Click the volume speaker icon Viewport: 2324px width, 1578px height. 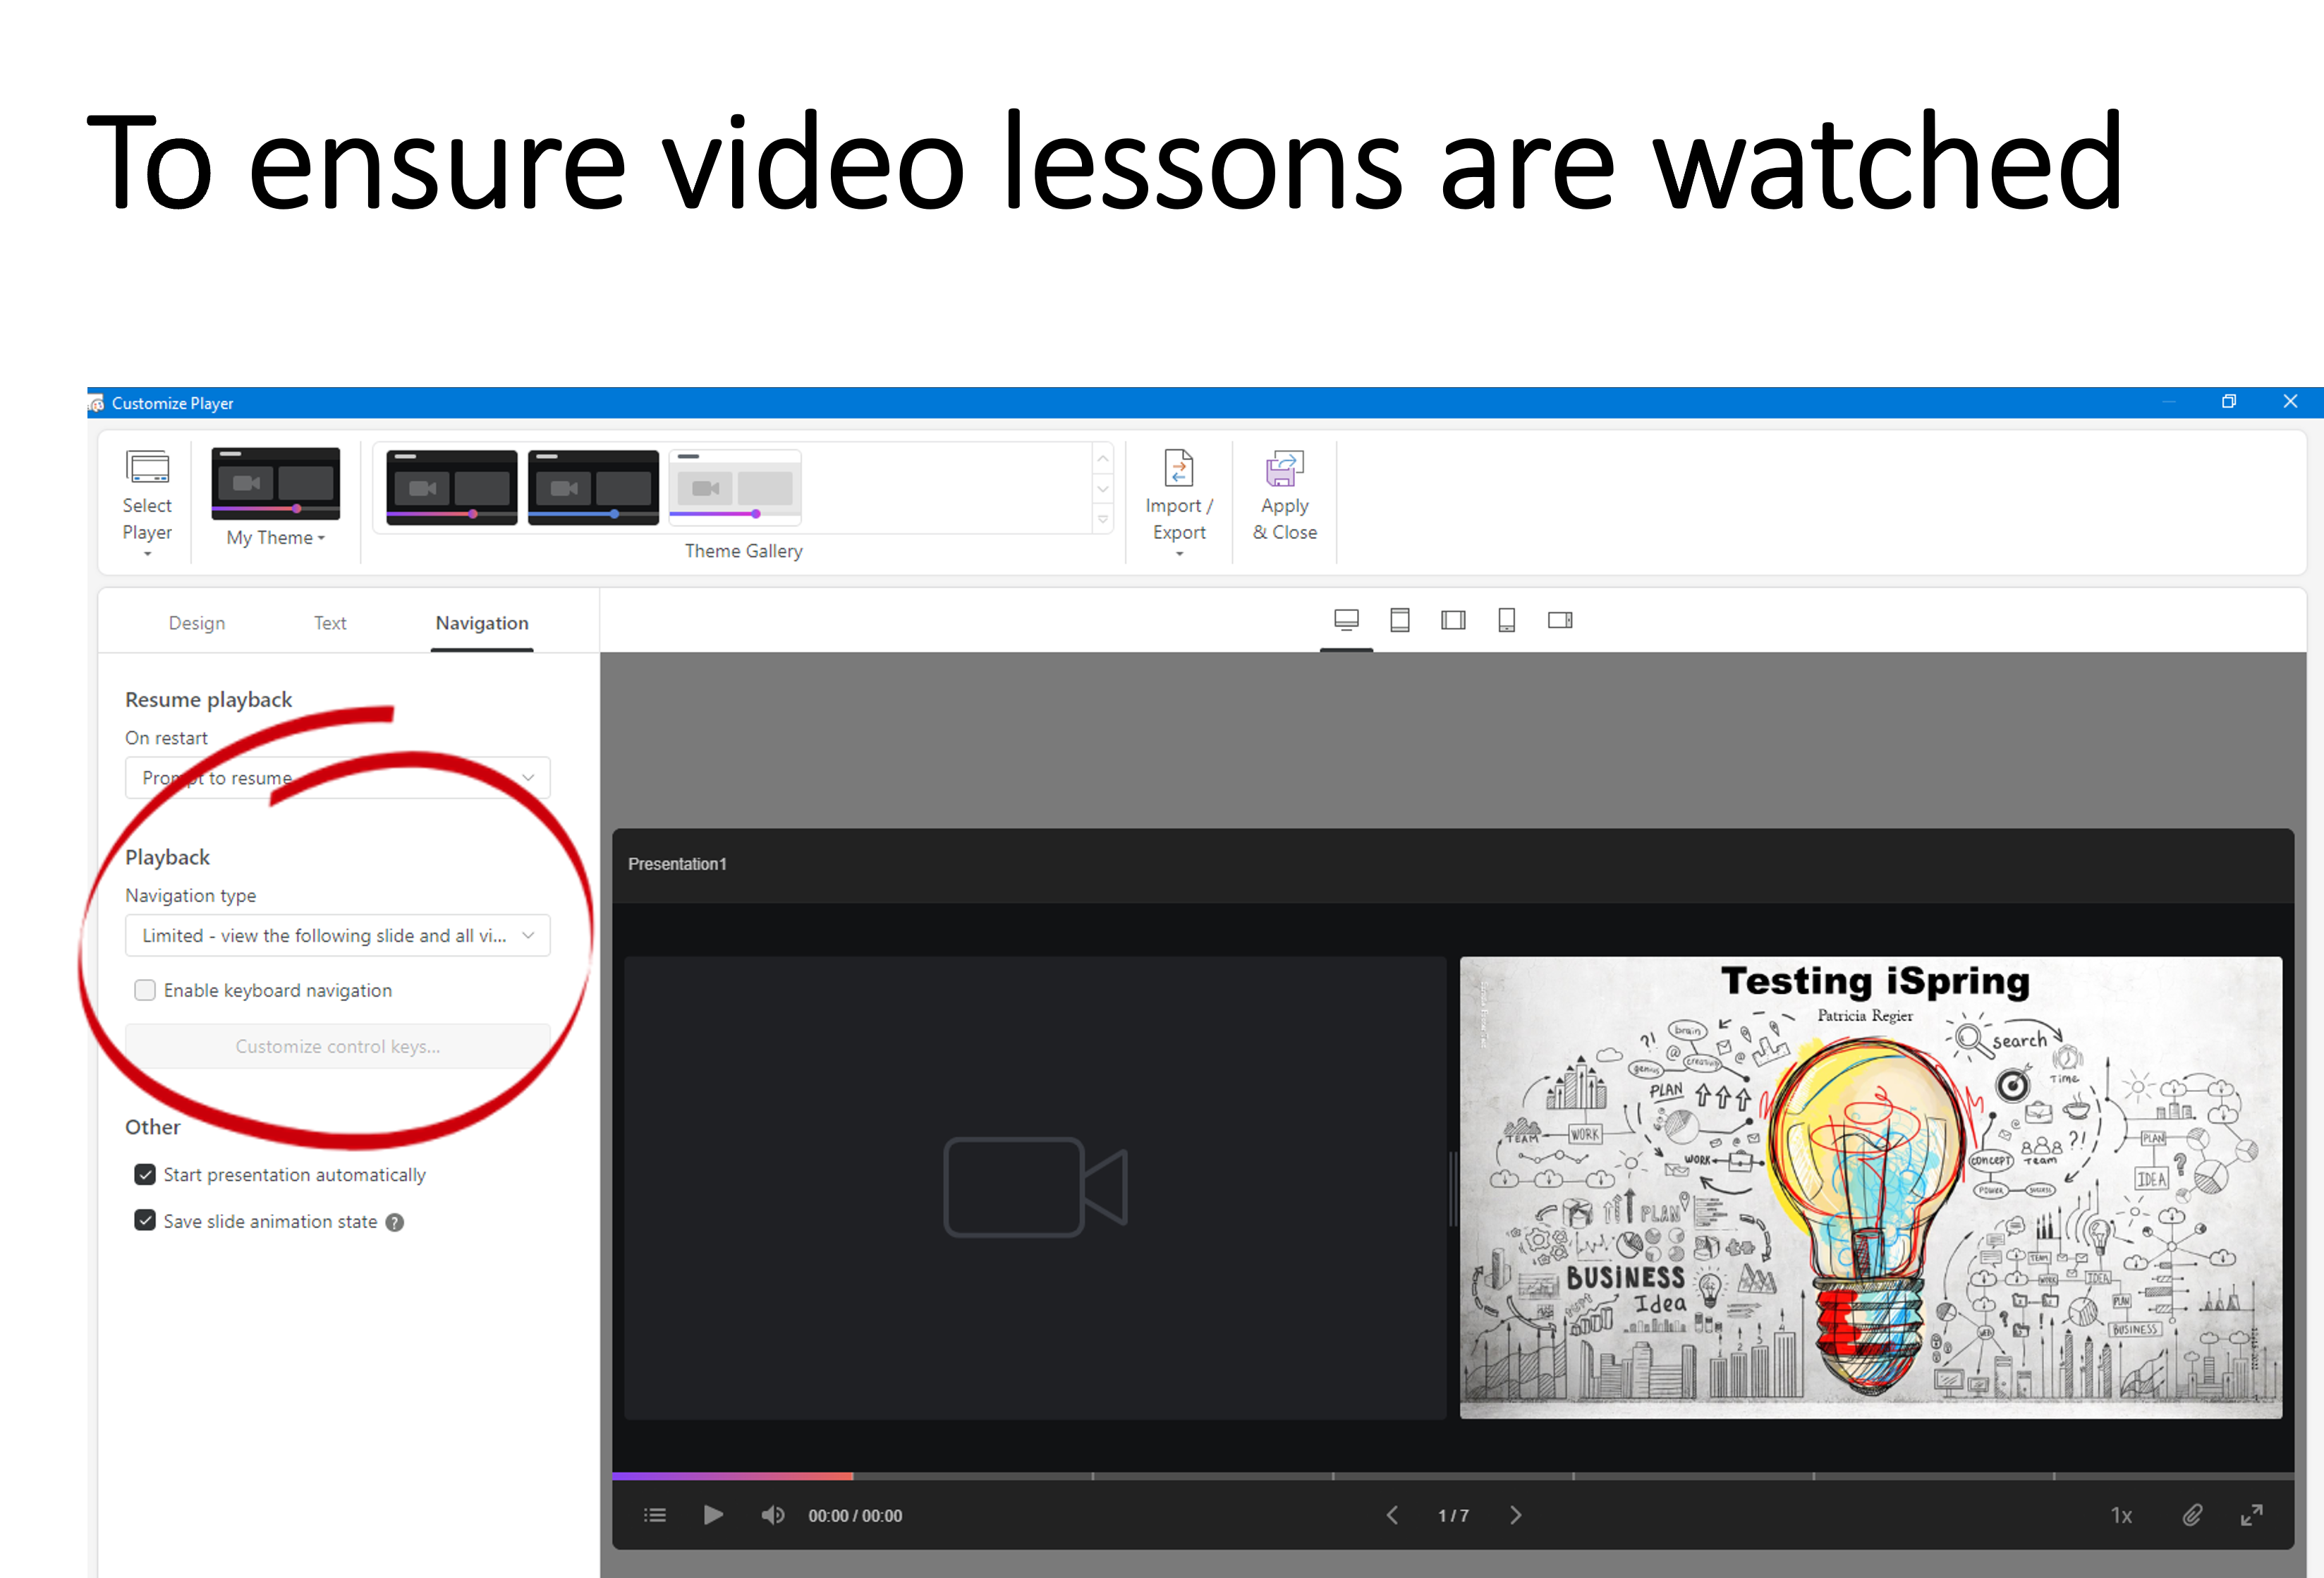coord(772,1515)
